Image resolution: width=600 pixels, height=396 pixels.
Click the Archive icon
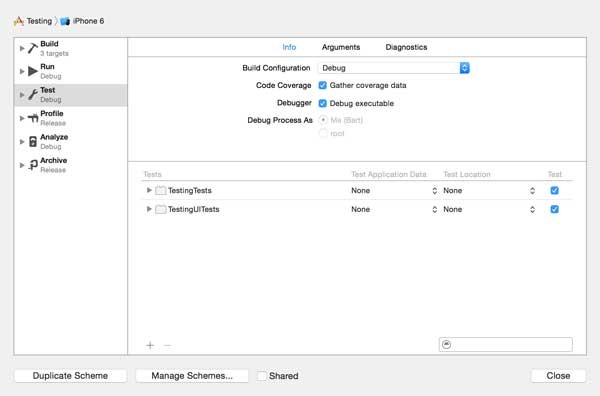(x=33, y=165)
